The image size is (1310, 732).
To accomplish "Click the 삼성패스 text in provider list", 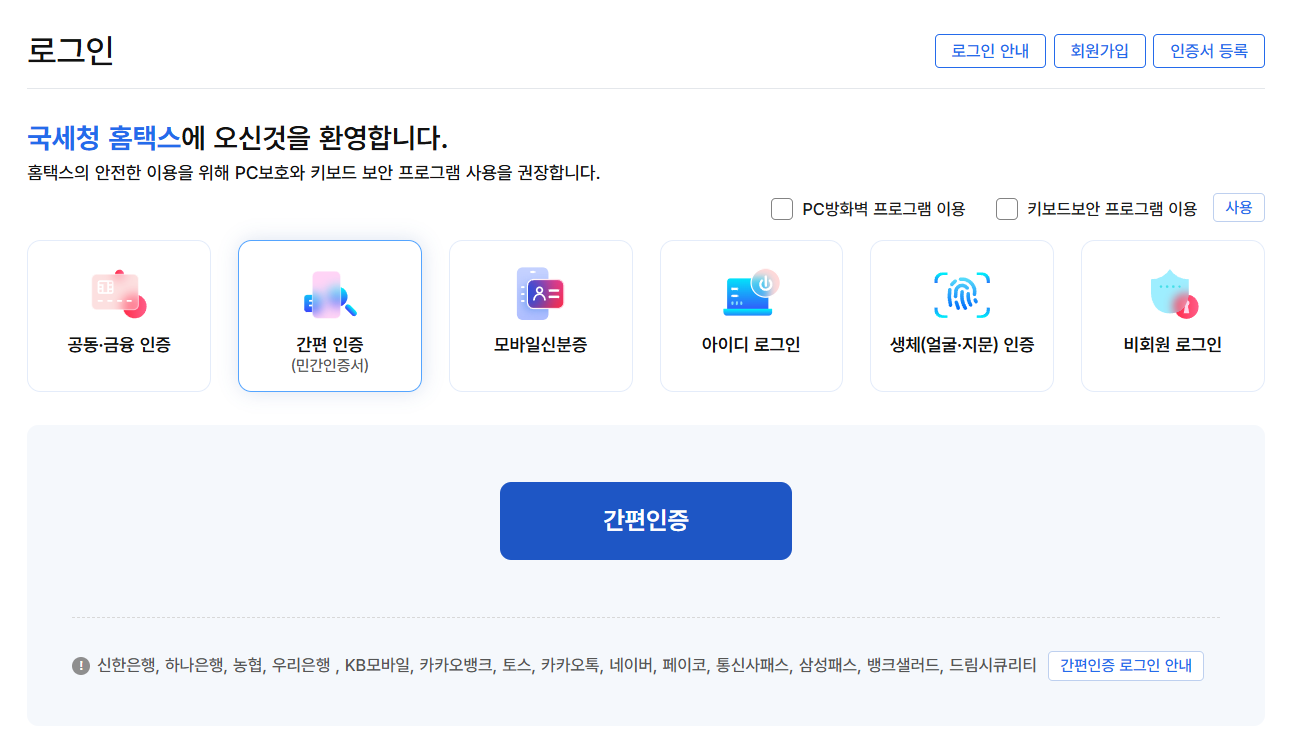I will coord(828,666).
